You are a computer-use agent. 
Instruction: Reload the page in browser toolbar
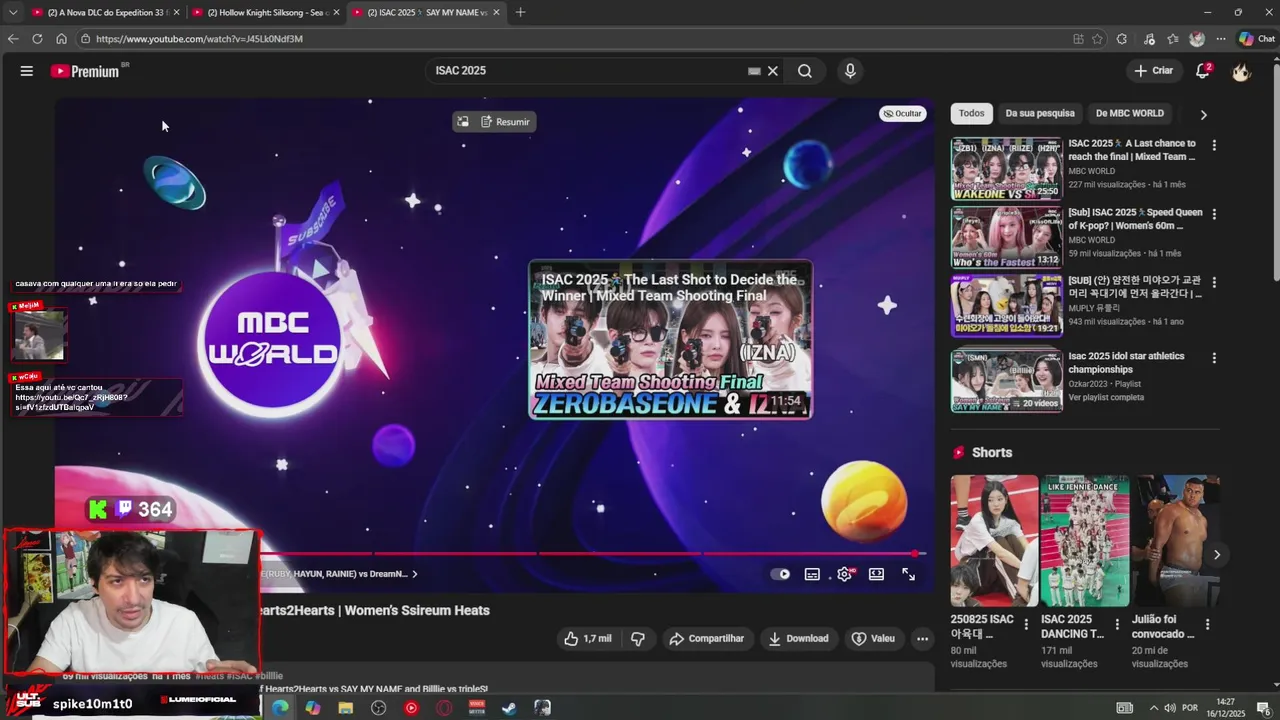coord(37,39)
